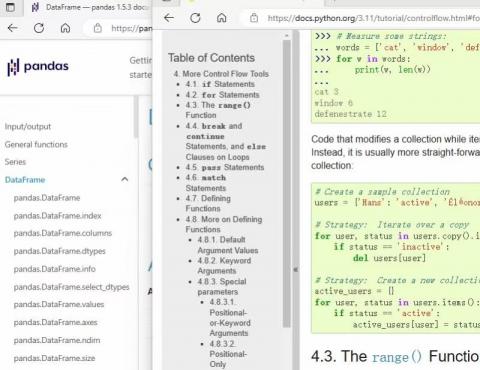Open 4. More Control Flow Tools link
This screenshot has height=370, width=480.
point(221,74)
